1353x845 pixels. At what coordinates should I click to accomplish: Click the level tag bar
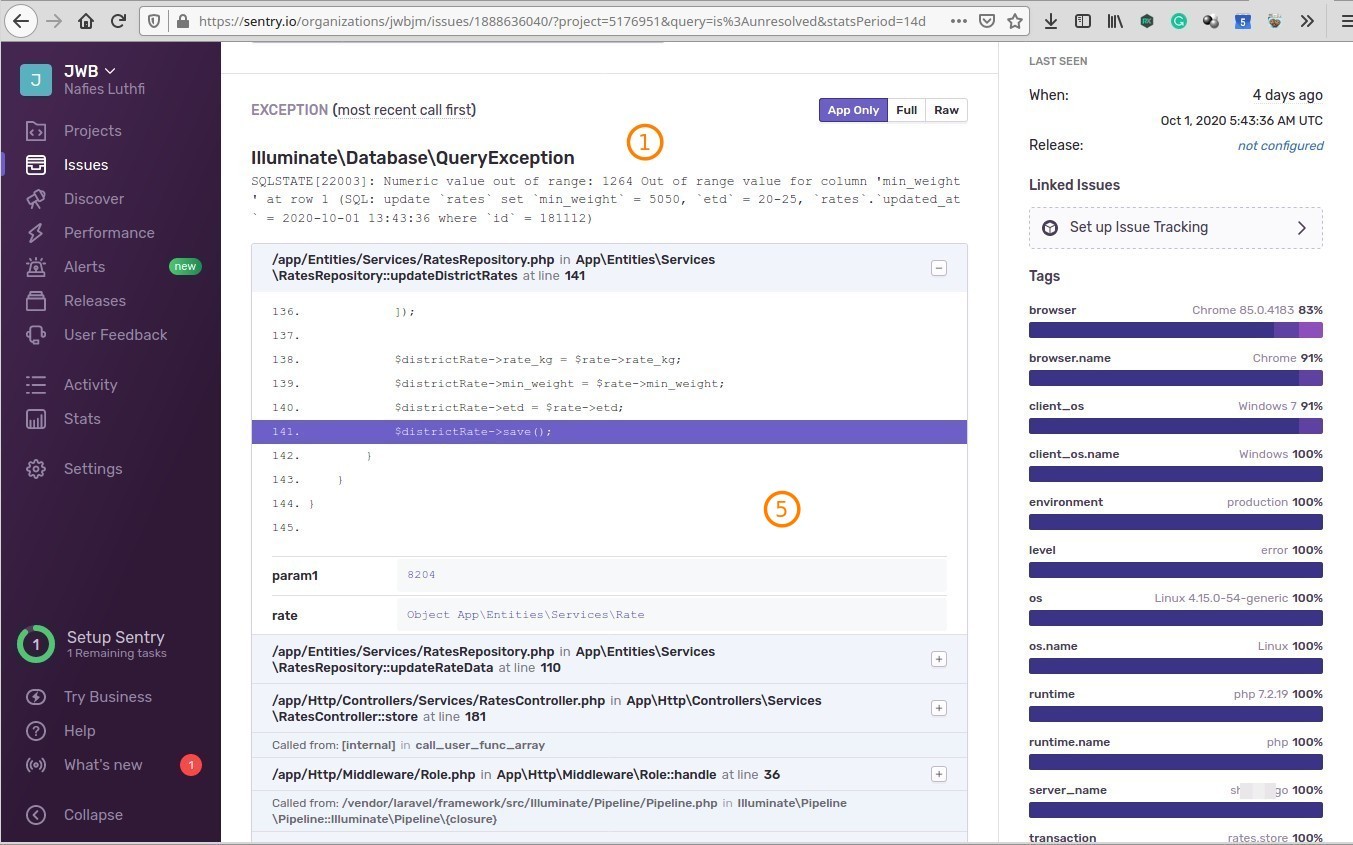tap(1175, 570)
